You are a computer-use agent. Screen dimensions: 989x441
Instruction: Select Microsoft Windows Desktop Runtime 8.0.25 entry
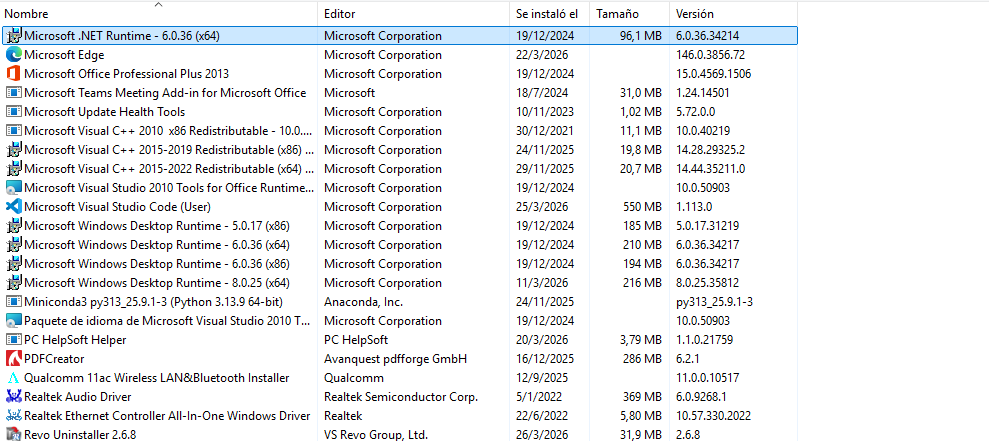pos(157,283)
